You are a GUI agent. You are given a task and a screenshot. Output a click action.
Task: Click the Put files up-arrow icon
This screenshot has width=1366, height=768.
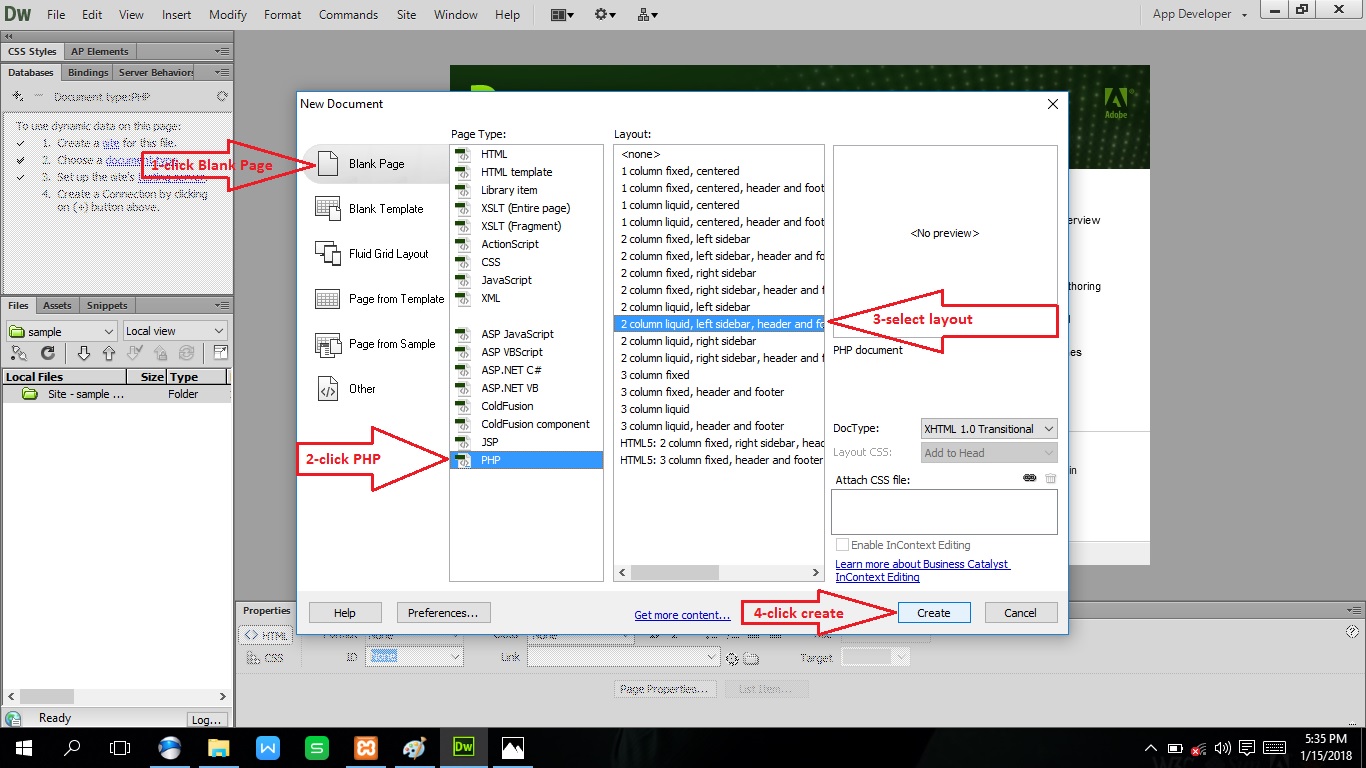(x=109, y=353)
